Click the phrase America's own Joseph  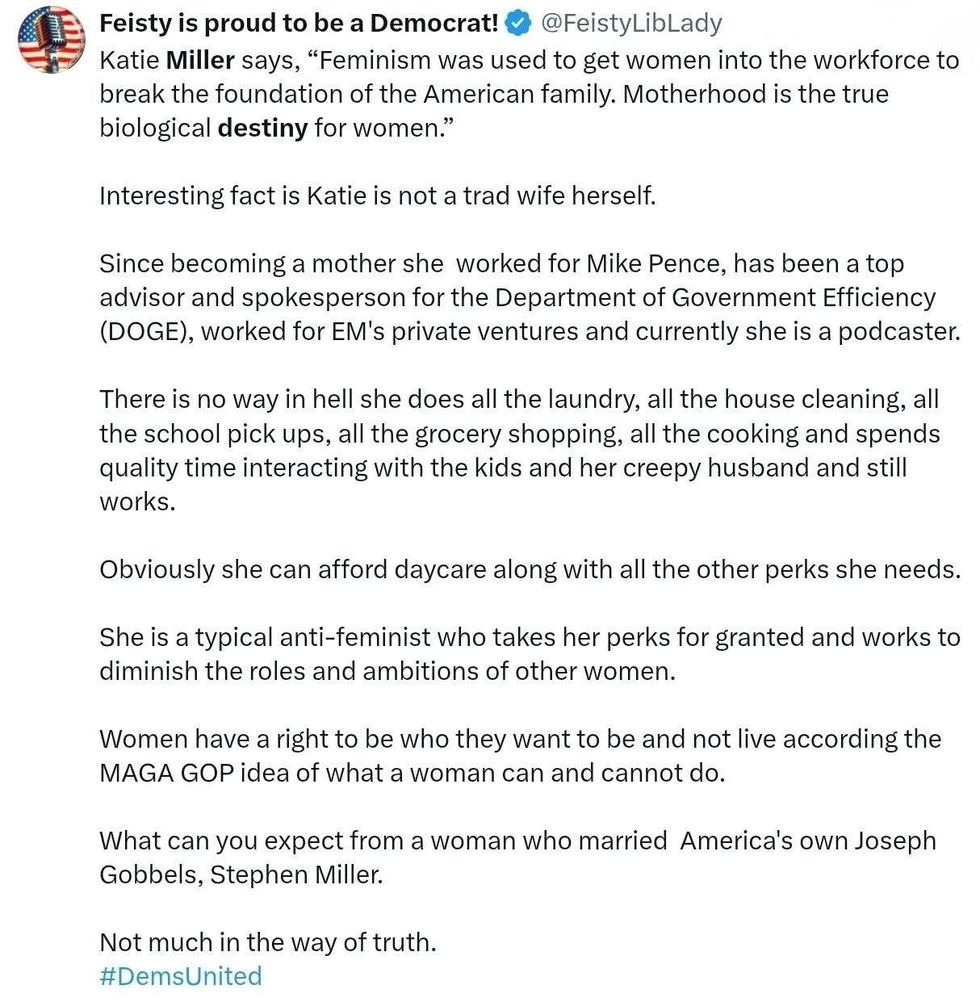808,841
